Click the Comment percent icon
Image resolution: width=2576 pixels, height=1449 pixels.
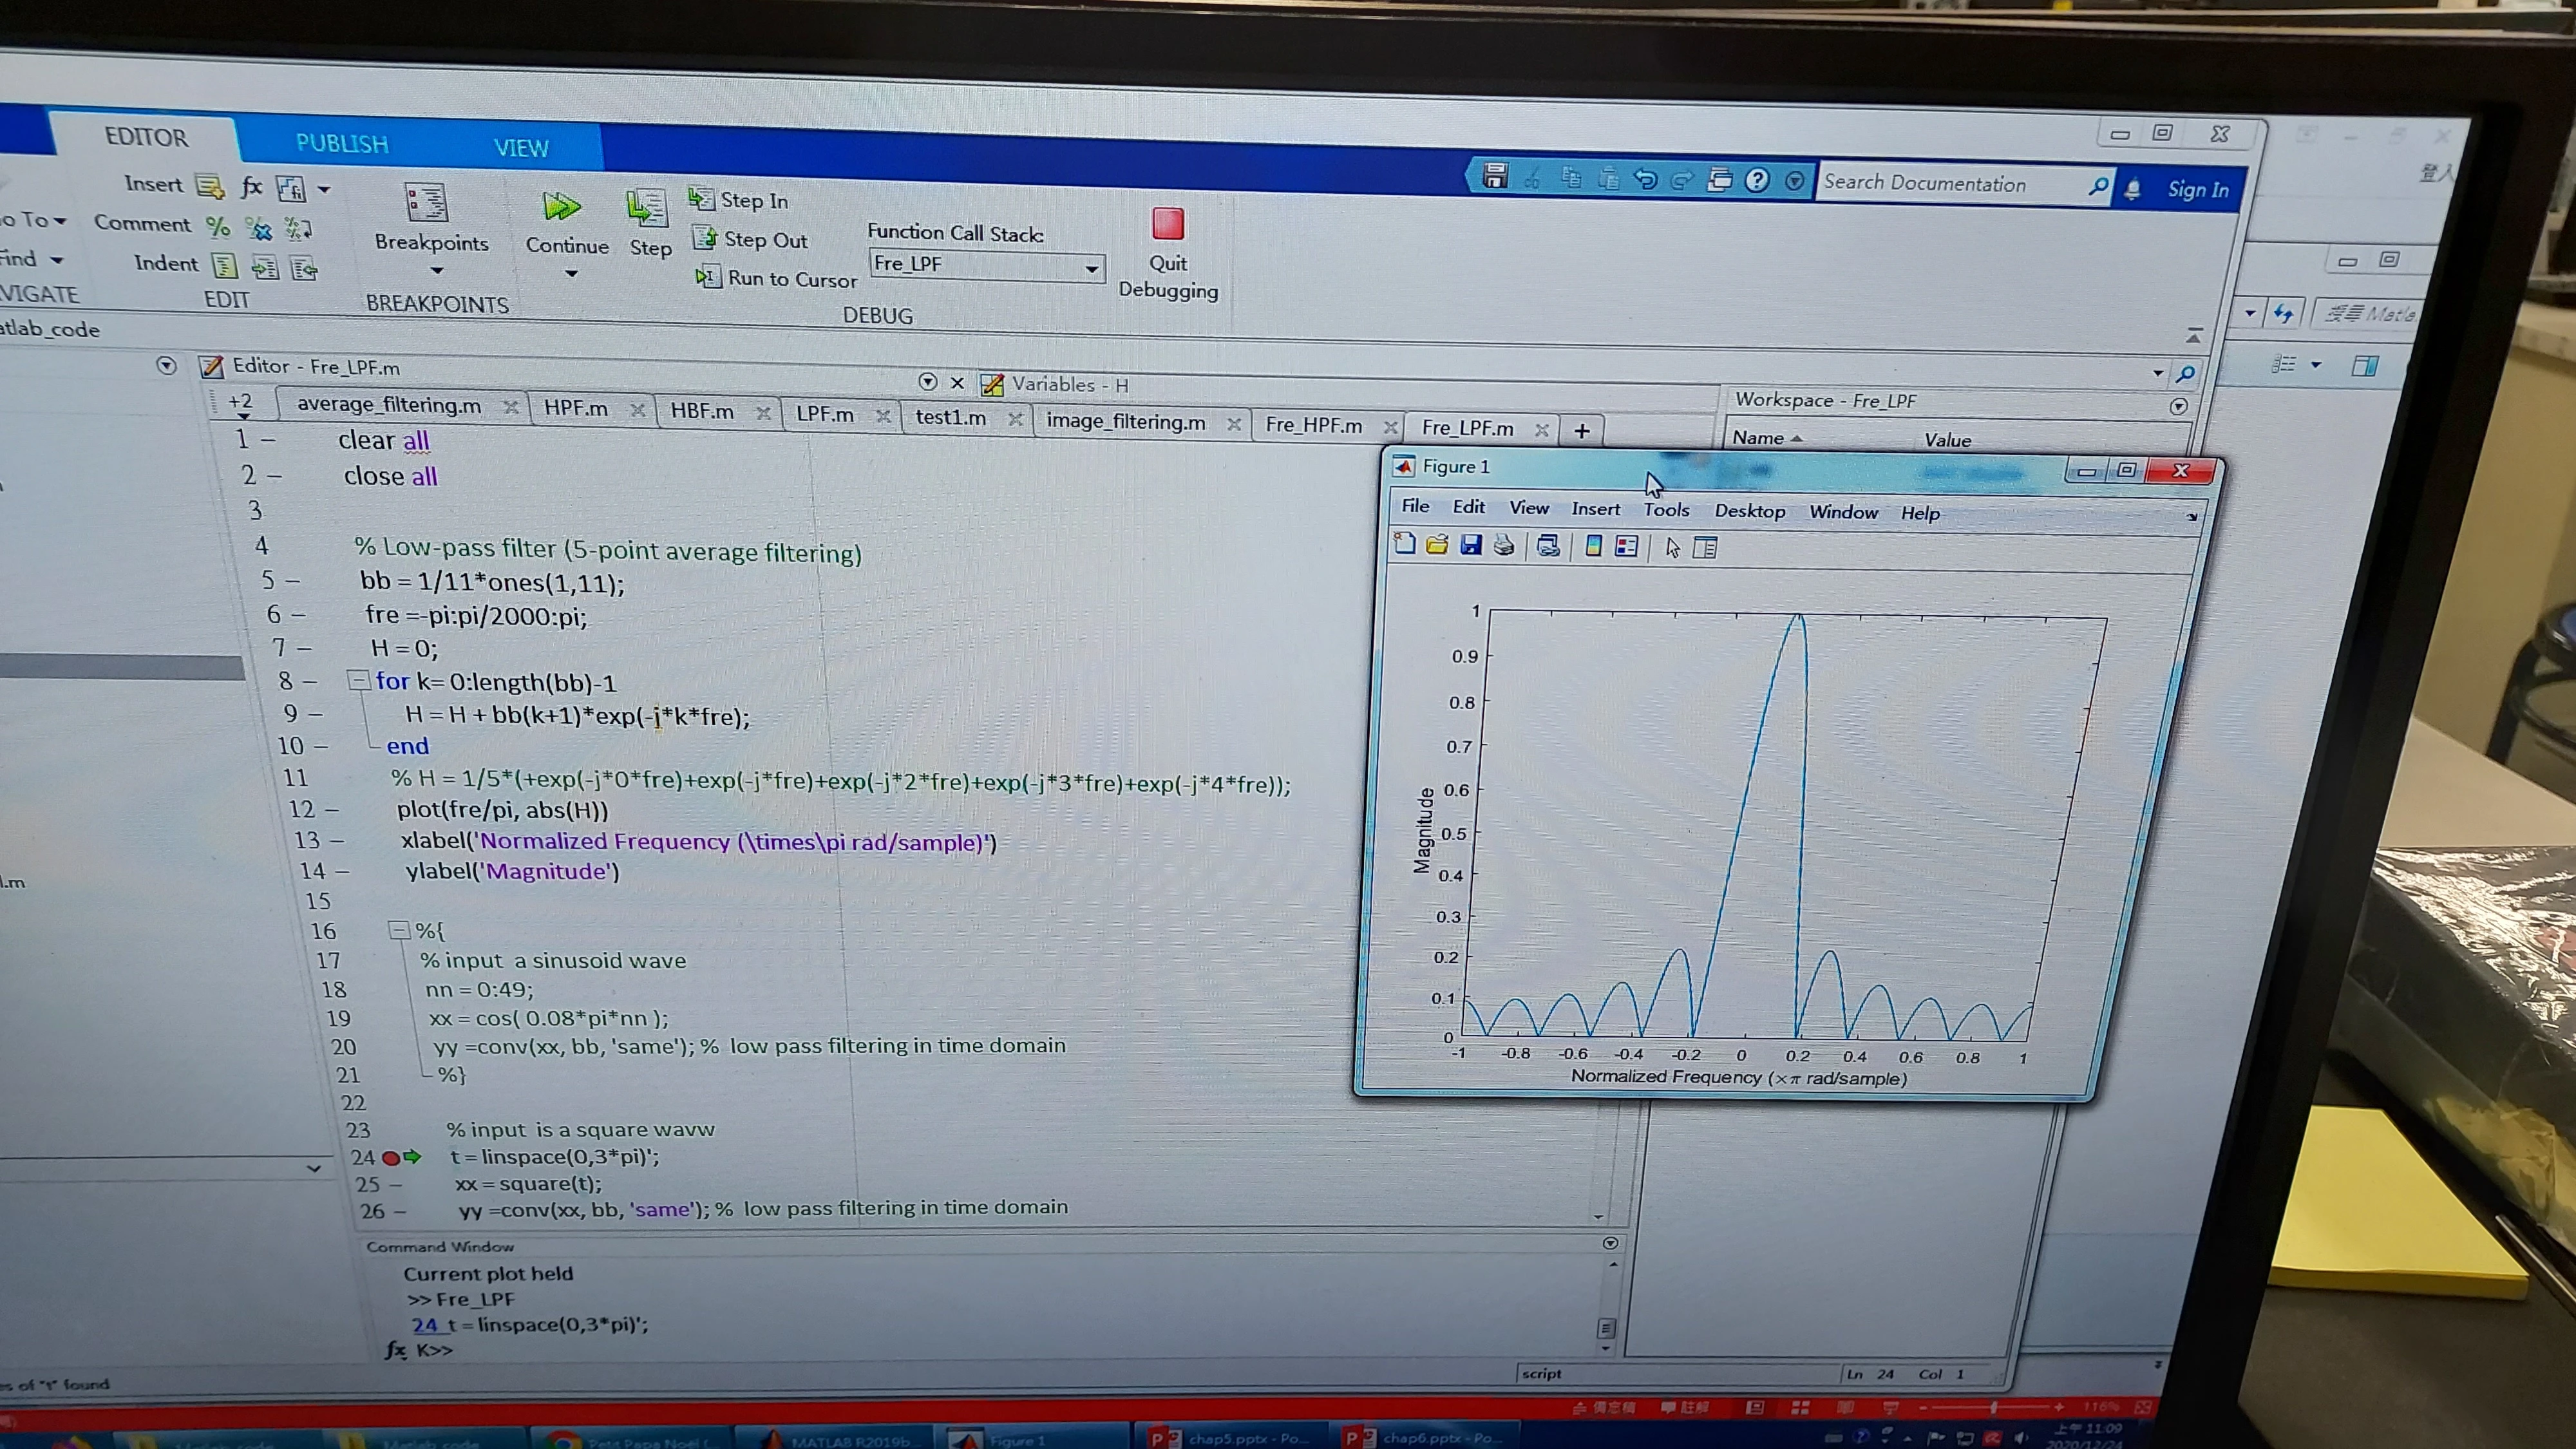point(218,227)
